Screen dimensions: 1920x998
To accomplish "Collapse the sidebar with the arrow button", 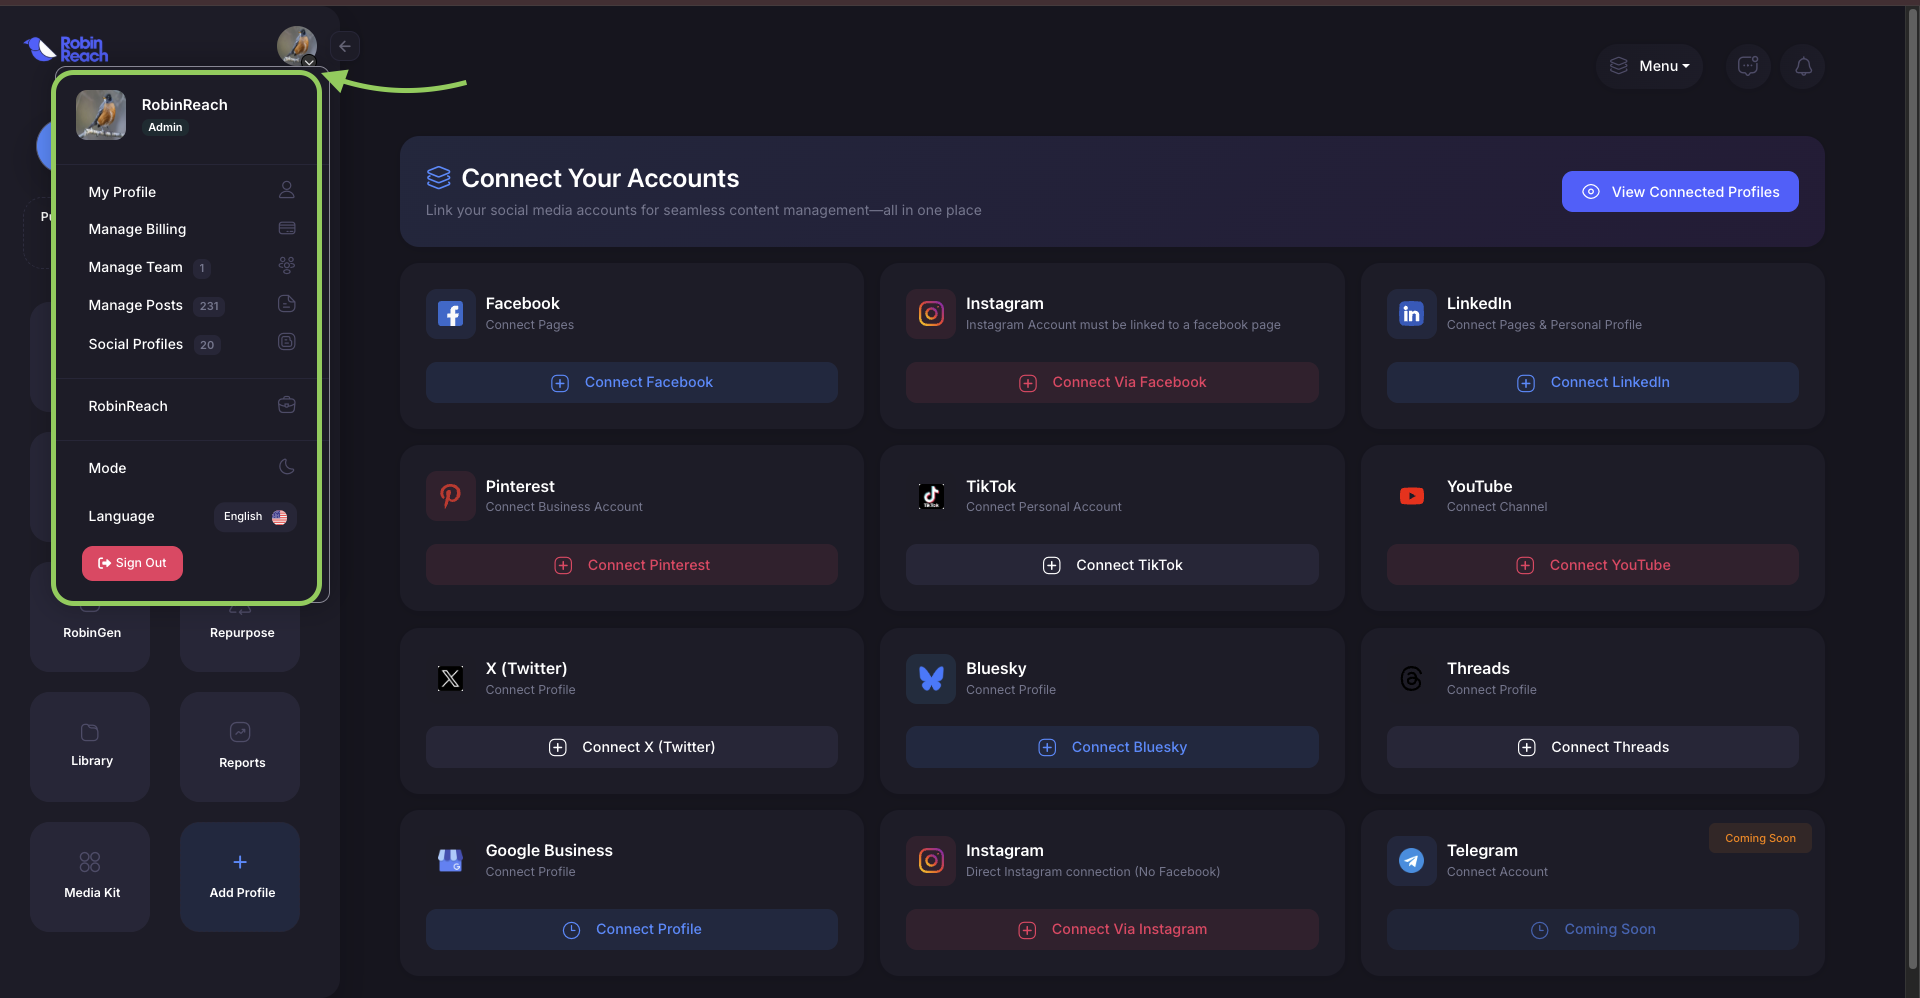I will 345,46.
